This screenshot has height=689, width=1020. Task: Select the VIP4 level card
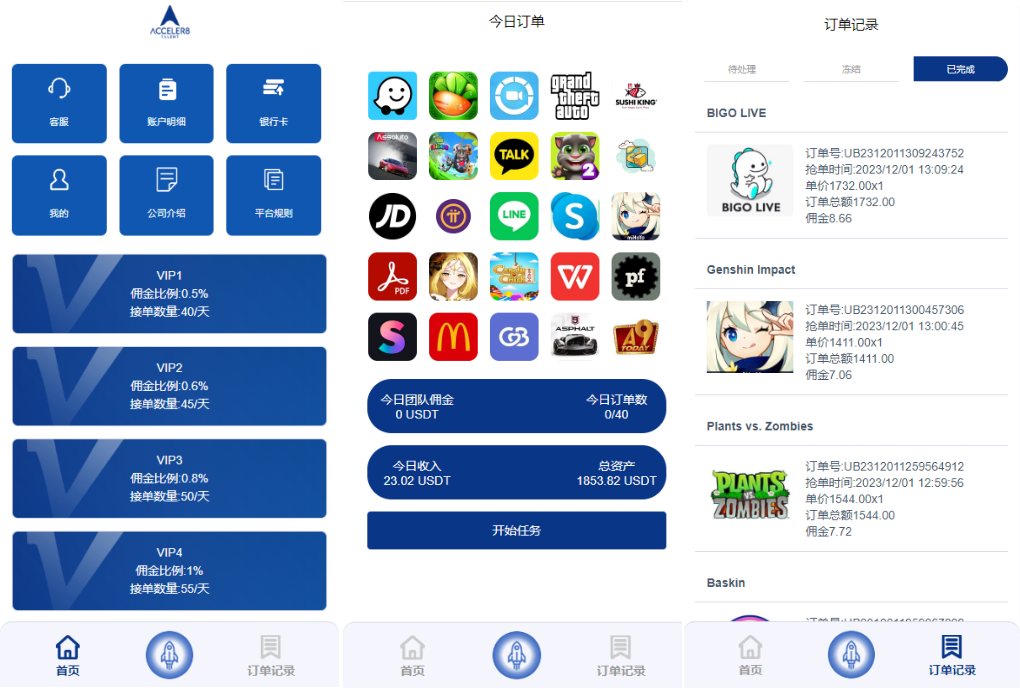click(x=169, y=571)
